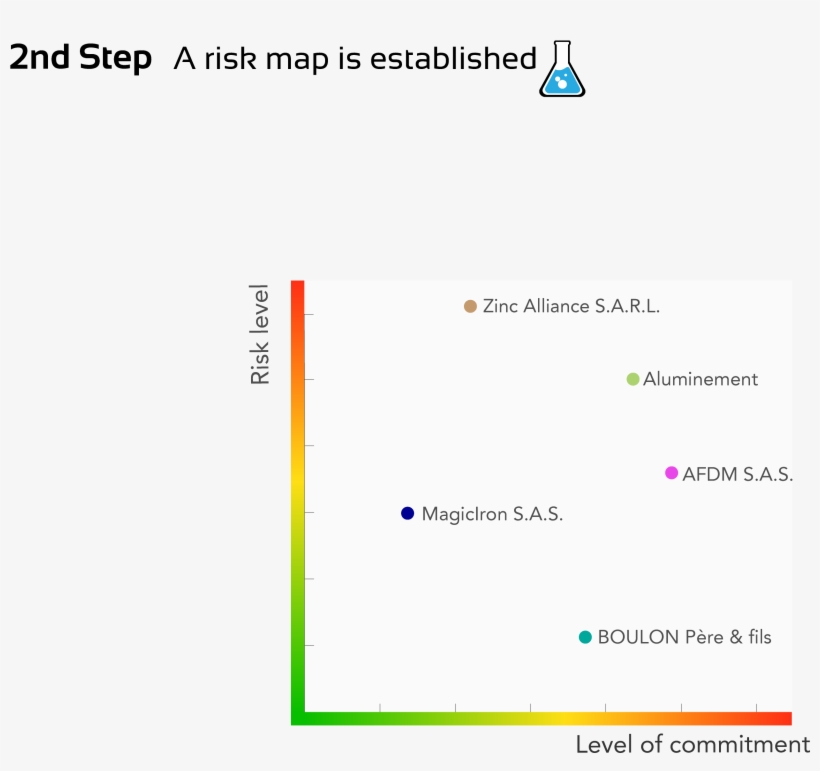Click the "Level of commitment" axis title
This screenshot has height=771, width=820.
coord(692,745)
